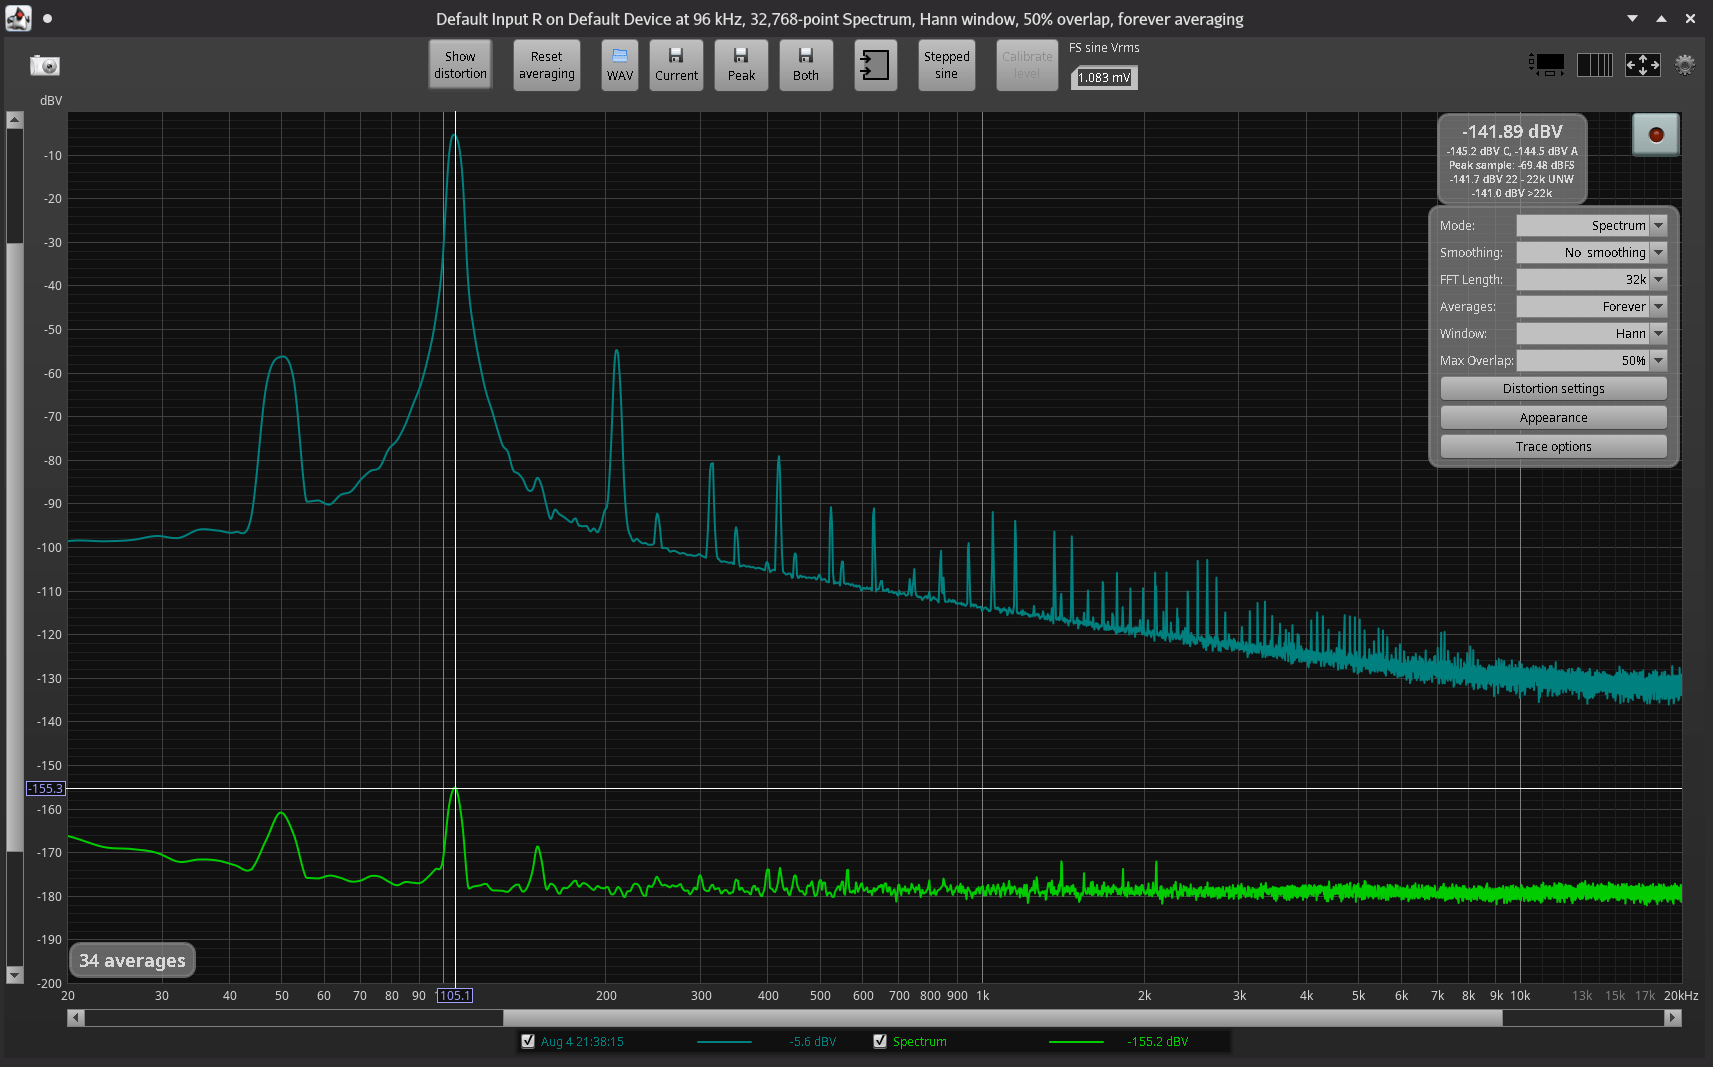The image size is (1713, 1067).
Task: Open the Smoothing dropdown
Action: [x=1591, y=252]
